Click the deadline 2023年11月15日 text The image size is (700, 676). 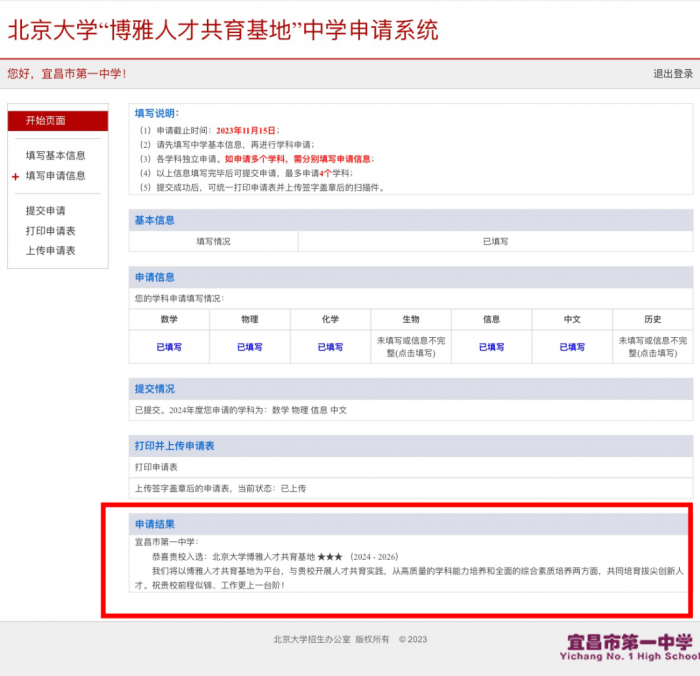[x=246, y=131]
